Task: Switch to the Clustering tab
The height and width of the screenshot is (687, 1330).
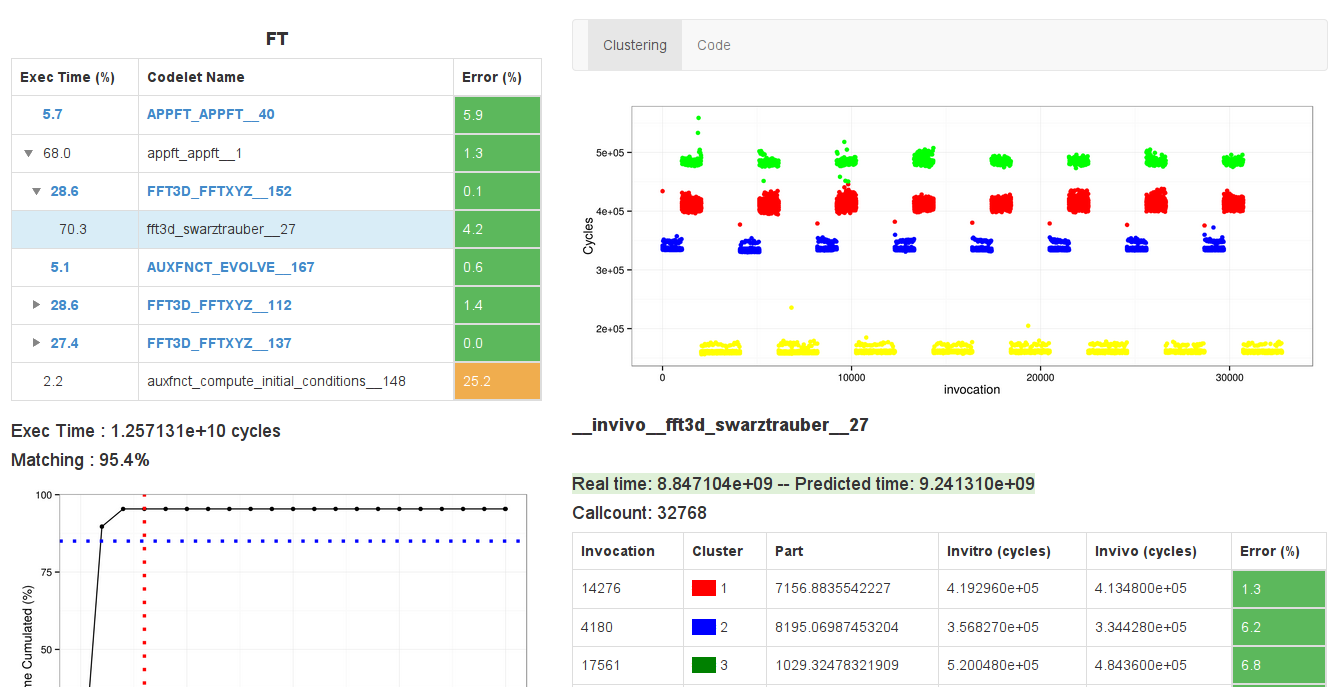Action: click(635, 45)
